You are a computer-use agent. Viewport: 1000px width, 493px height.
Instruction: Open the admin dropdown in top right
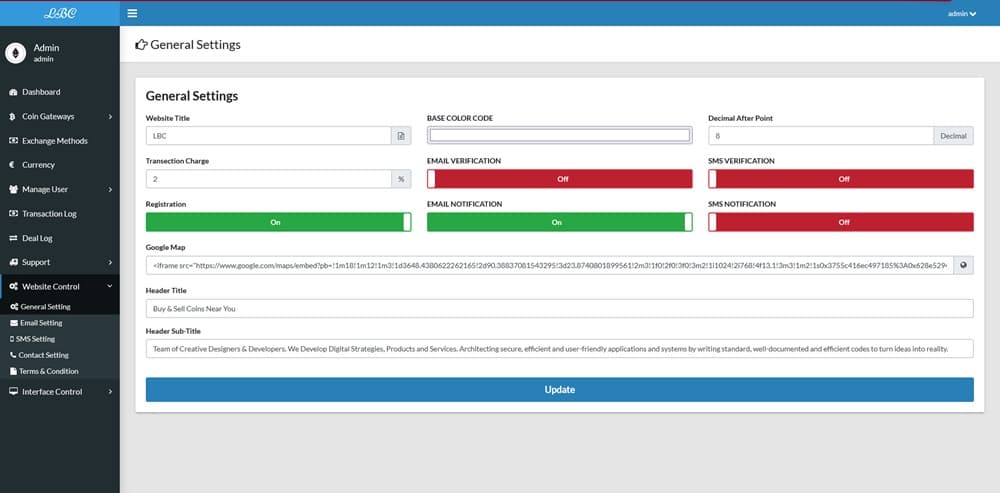(961, 13)
